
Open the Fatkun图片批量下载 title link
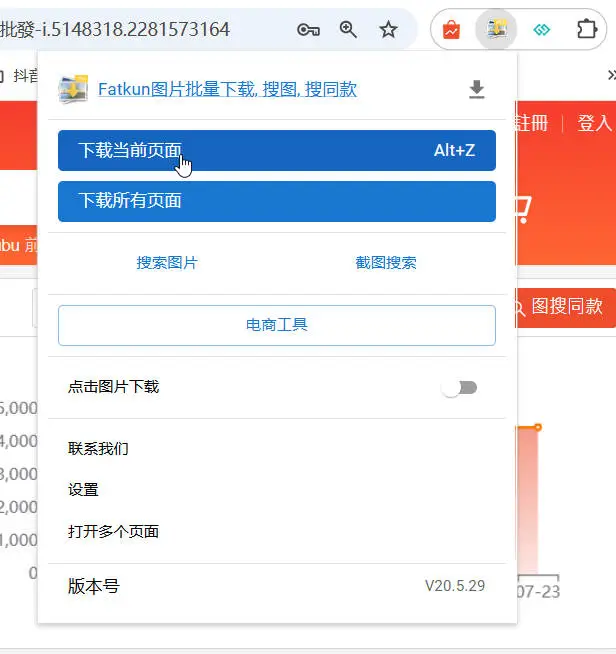pyautogui.click(x=227, y=89)
